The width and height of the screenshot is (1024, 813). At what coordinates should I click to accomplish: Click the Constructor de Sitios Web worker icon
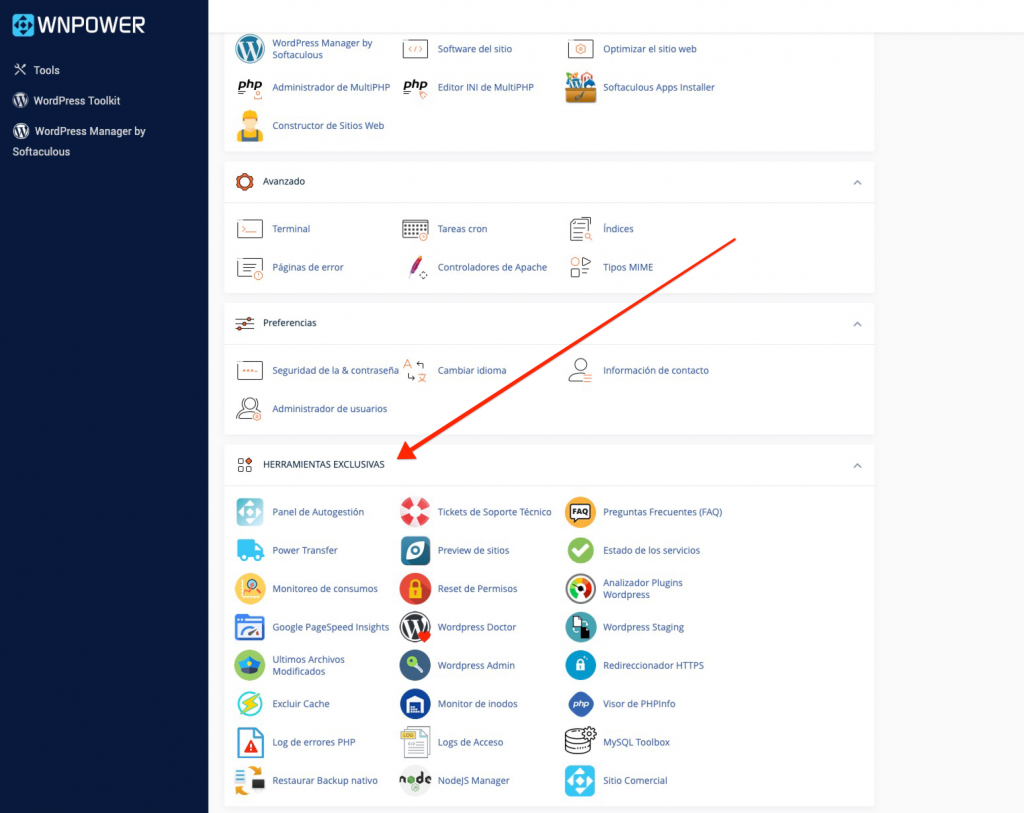click(x=249, y=126)
